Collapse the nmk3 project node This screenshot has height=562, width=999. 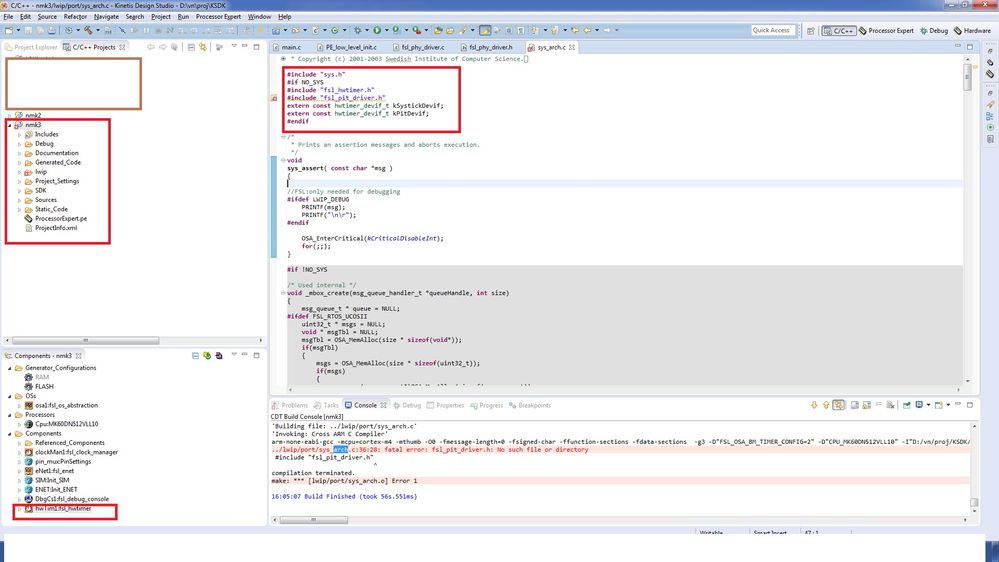point(10,126)
